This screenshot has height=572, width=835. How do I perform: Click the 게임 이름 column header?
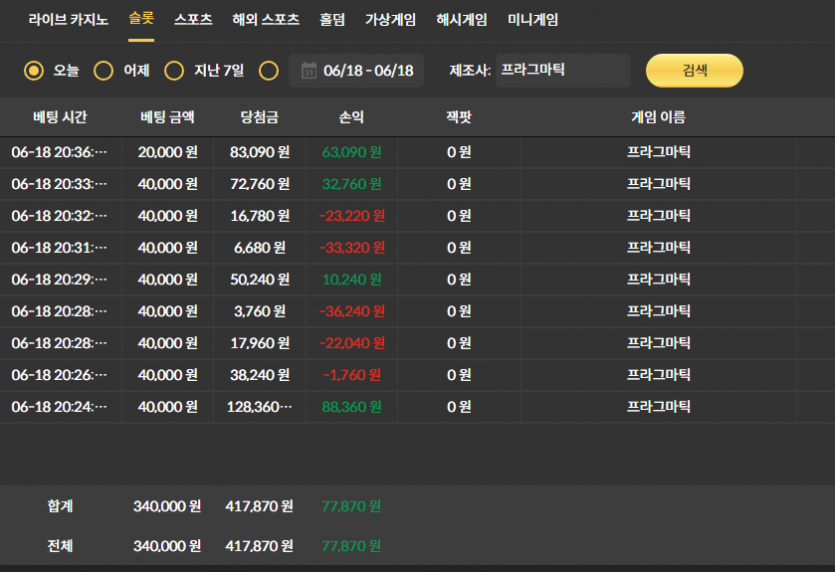point(658,117)
